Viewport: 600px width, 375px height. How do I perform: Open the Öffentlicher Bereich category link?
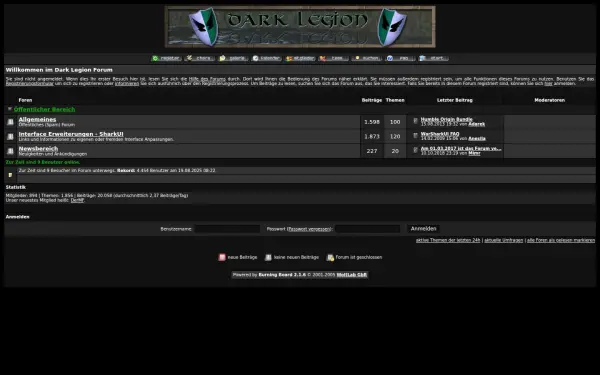coord(44,109)
